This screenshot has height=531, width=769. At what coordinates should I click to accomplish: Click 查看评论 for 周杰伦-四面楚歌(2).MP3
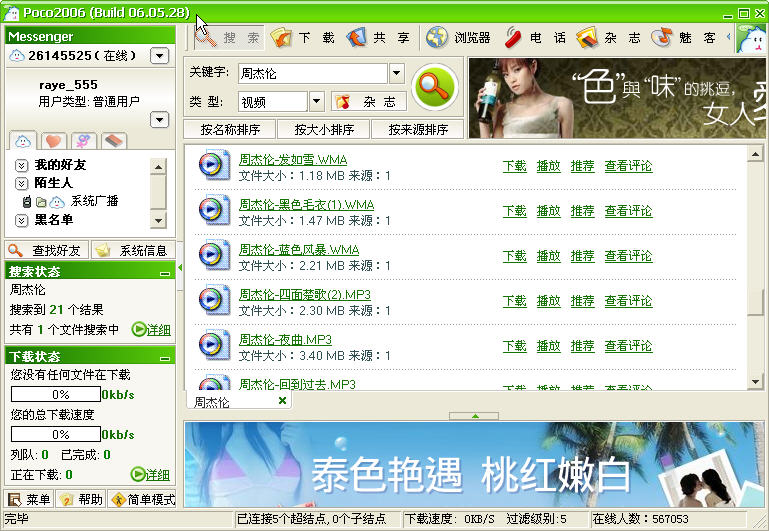point(628,301)
